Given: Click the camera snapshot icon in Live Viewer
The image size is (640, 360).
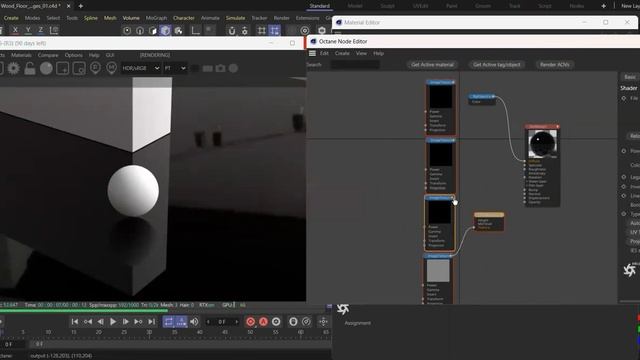Looking at the screenshot, I should point(220,68).
